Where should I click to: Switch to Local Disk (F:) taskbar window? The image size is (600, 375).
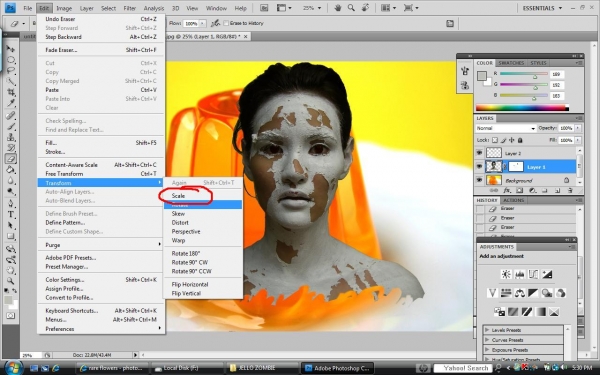point(187,368)
